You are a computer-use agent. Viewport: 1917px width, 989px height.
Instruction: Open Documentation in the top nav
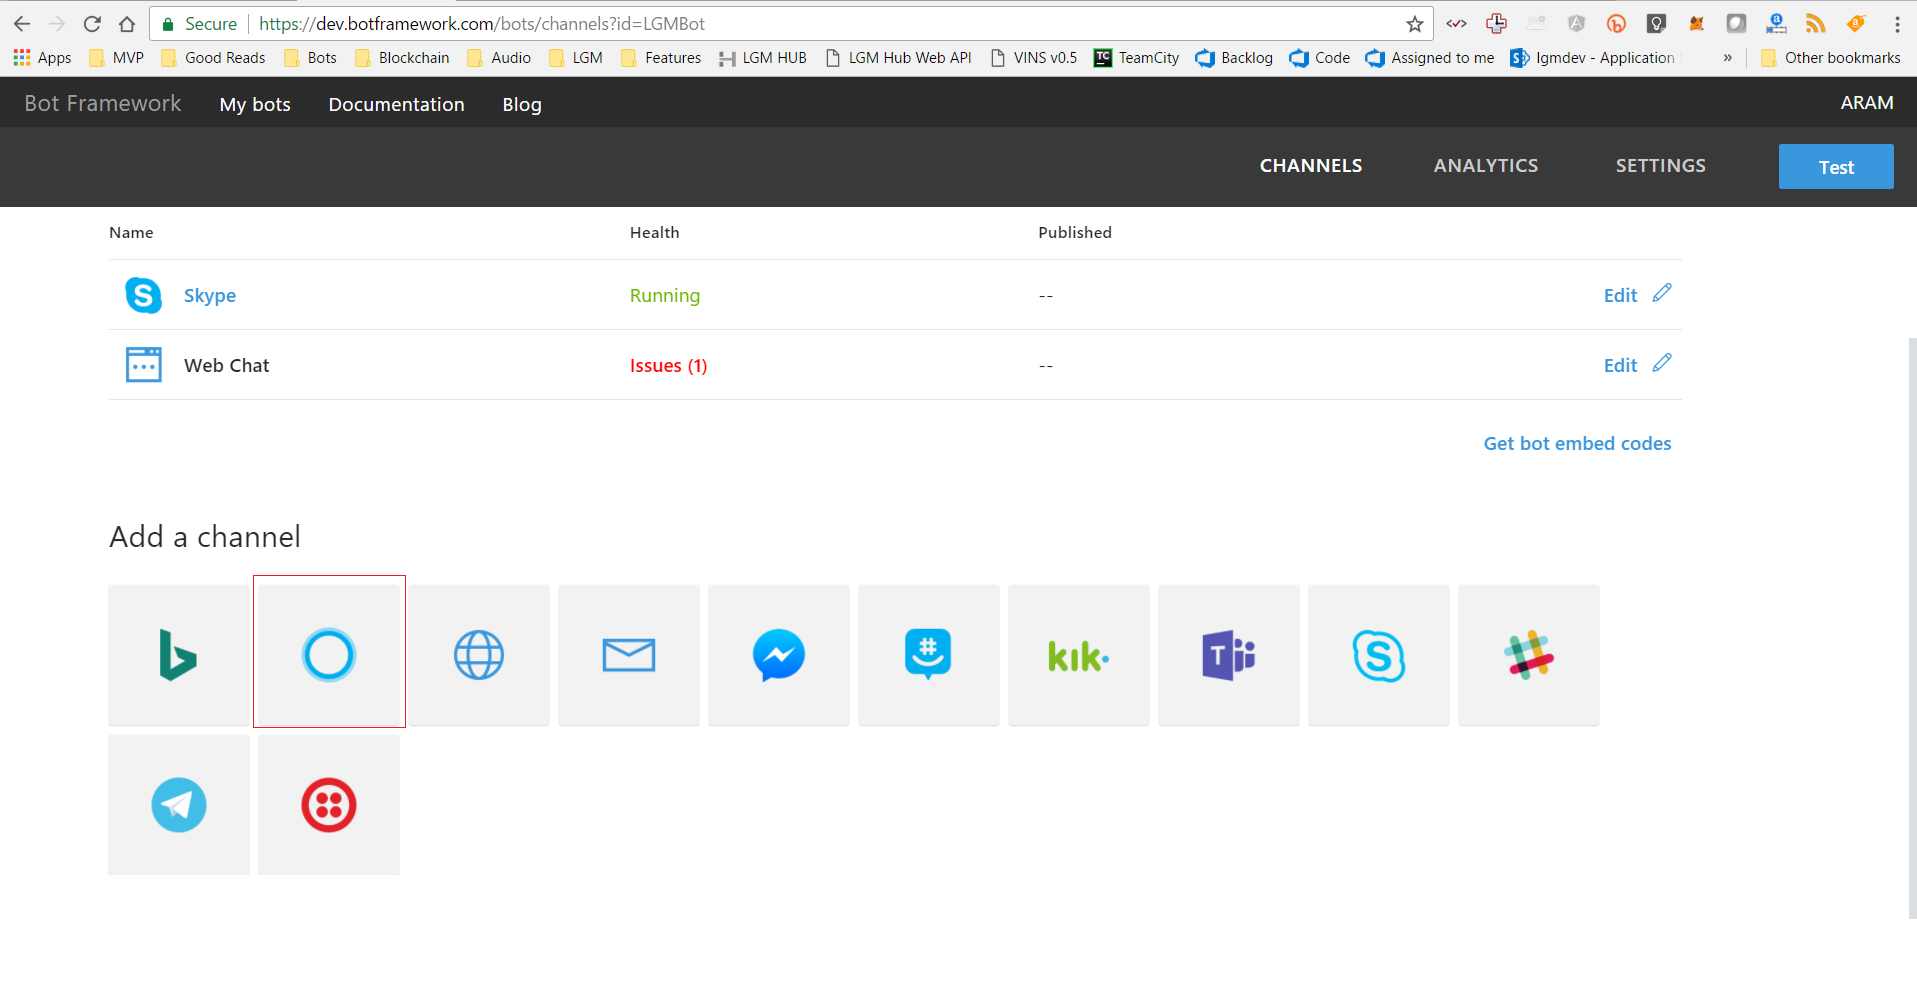397,104
